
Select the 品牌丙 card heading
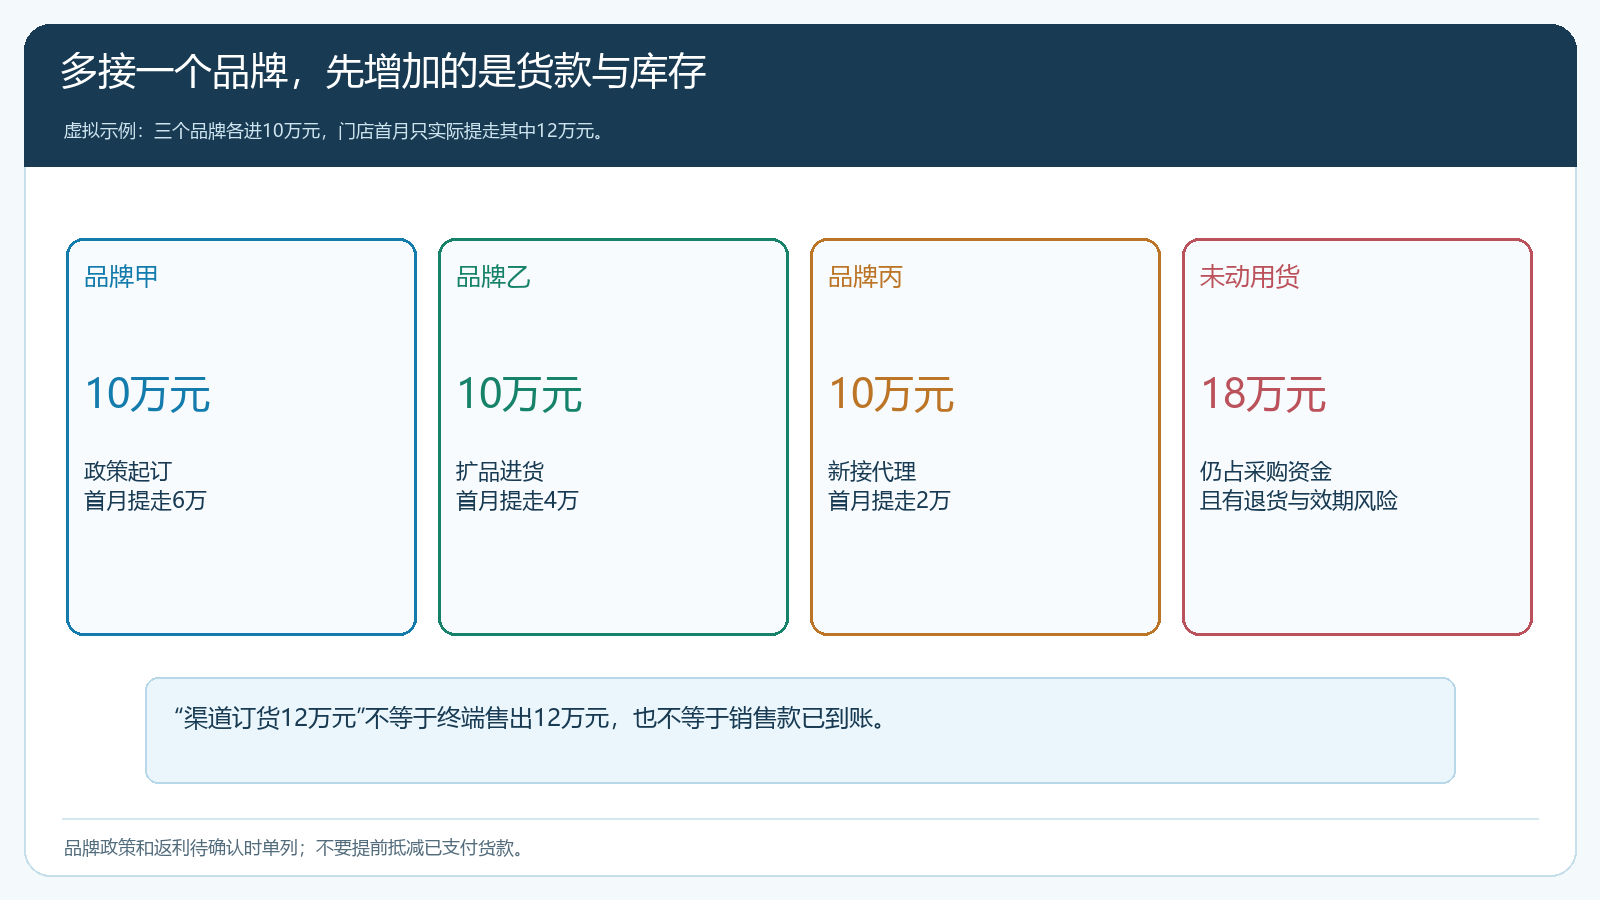tap(865, 277)
